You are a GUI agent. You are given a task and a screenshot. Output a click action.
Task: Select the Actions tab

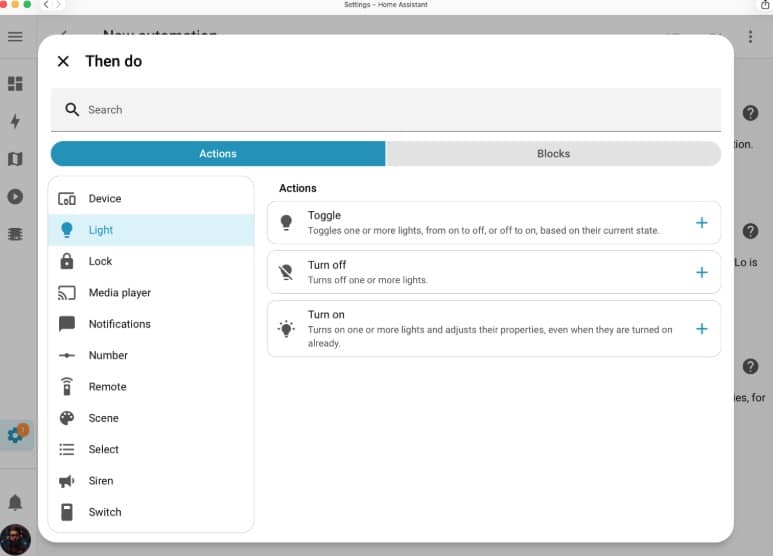218,154
